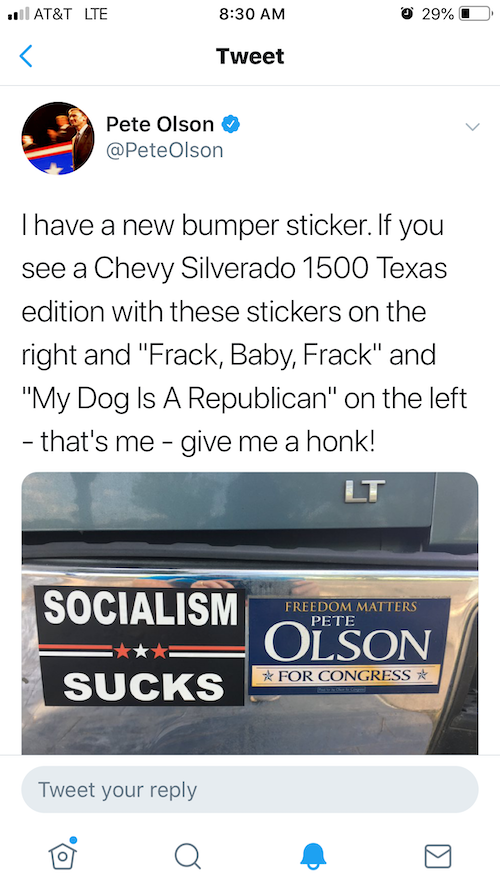500x889 pixels.
Task: Tap the back arrow
Action: pos(26,56)
